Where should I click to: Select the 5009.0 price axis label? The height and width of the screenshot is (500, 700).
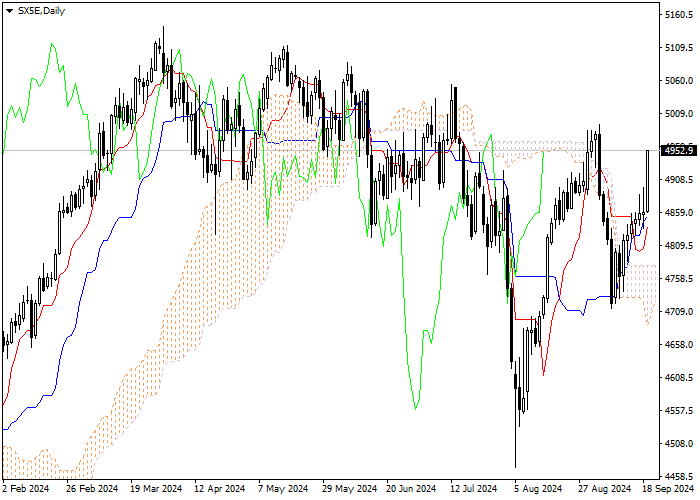tap(679, 114)
